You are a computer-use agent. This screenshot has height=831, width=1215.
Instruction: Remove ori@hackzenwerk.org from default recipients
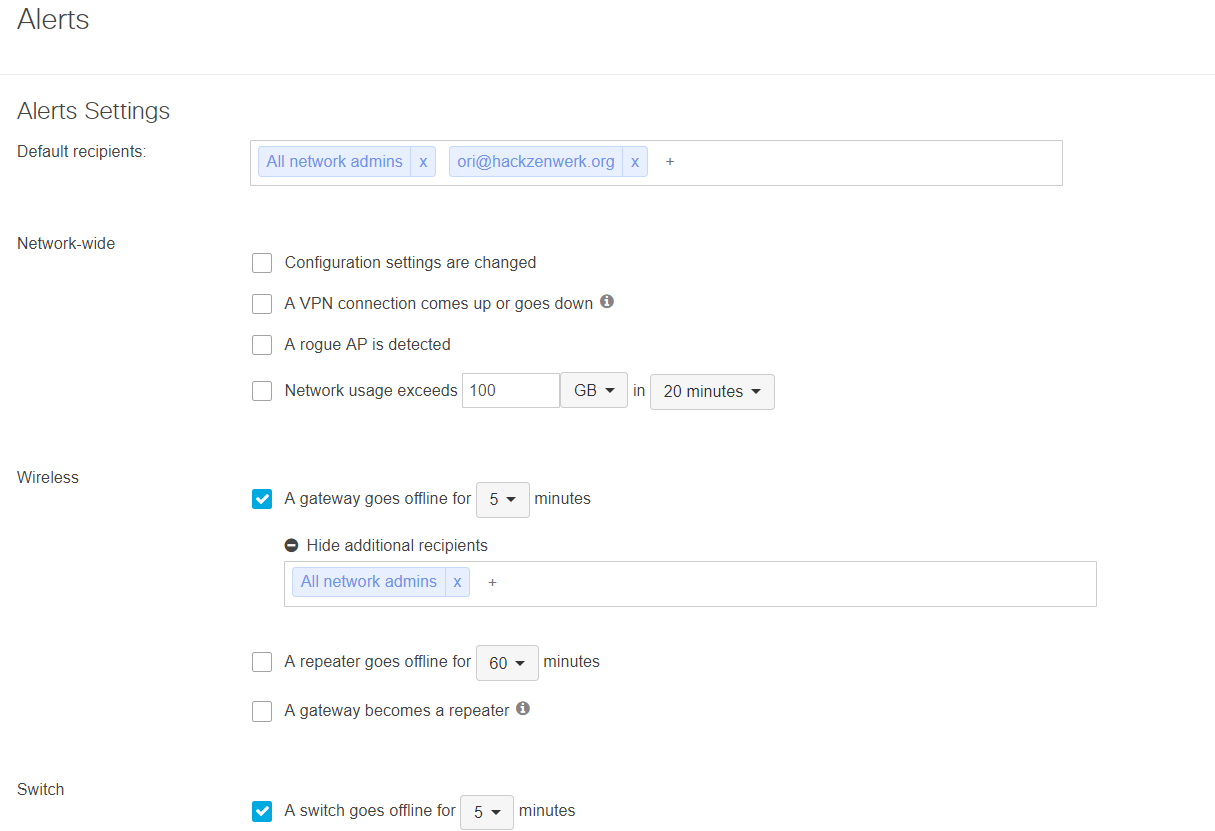coord(634,162)
